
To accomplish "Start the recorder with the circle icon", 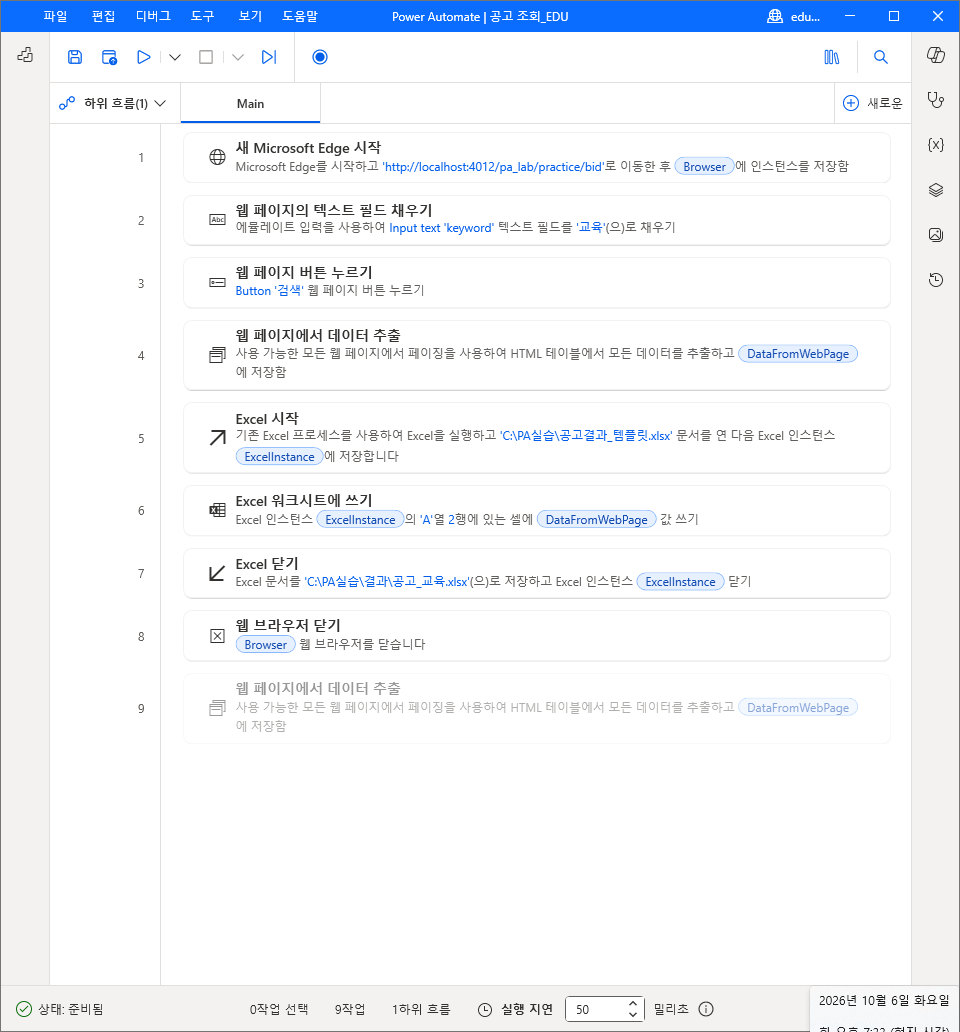I will [320, 57].
